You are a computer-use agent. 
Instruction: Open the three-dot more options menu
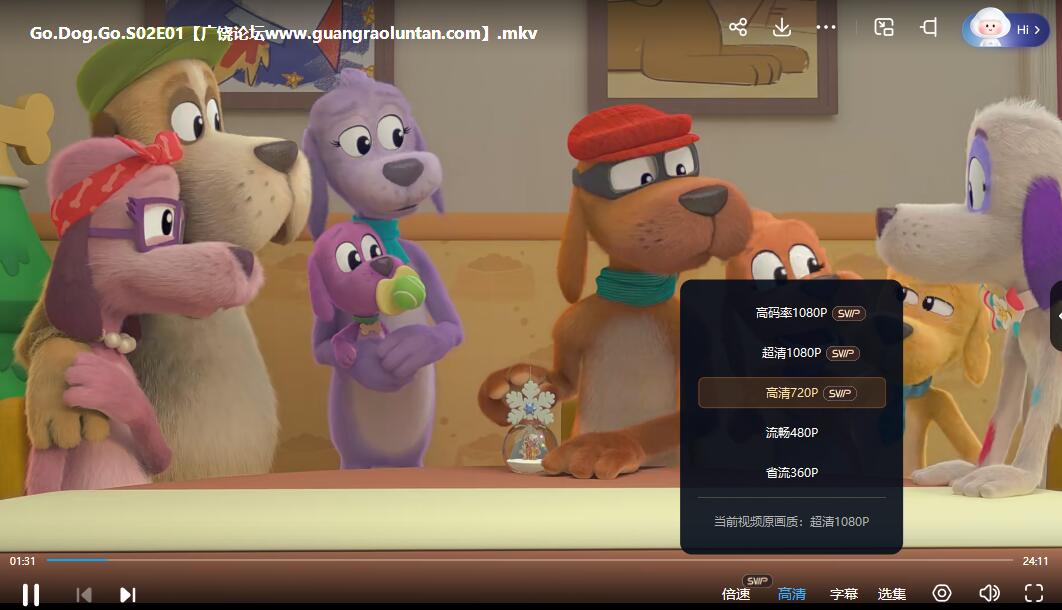point(826,27)
